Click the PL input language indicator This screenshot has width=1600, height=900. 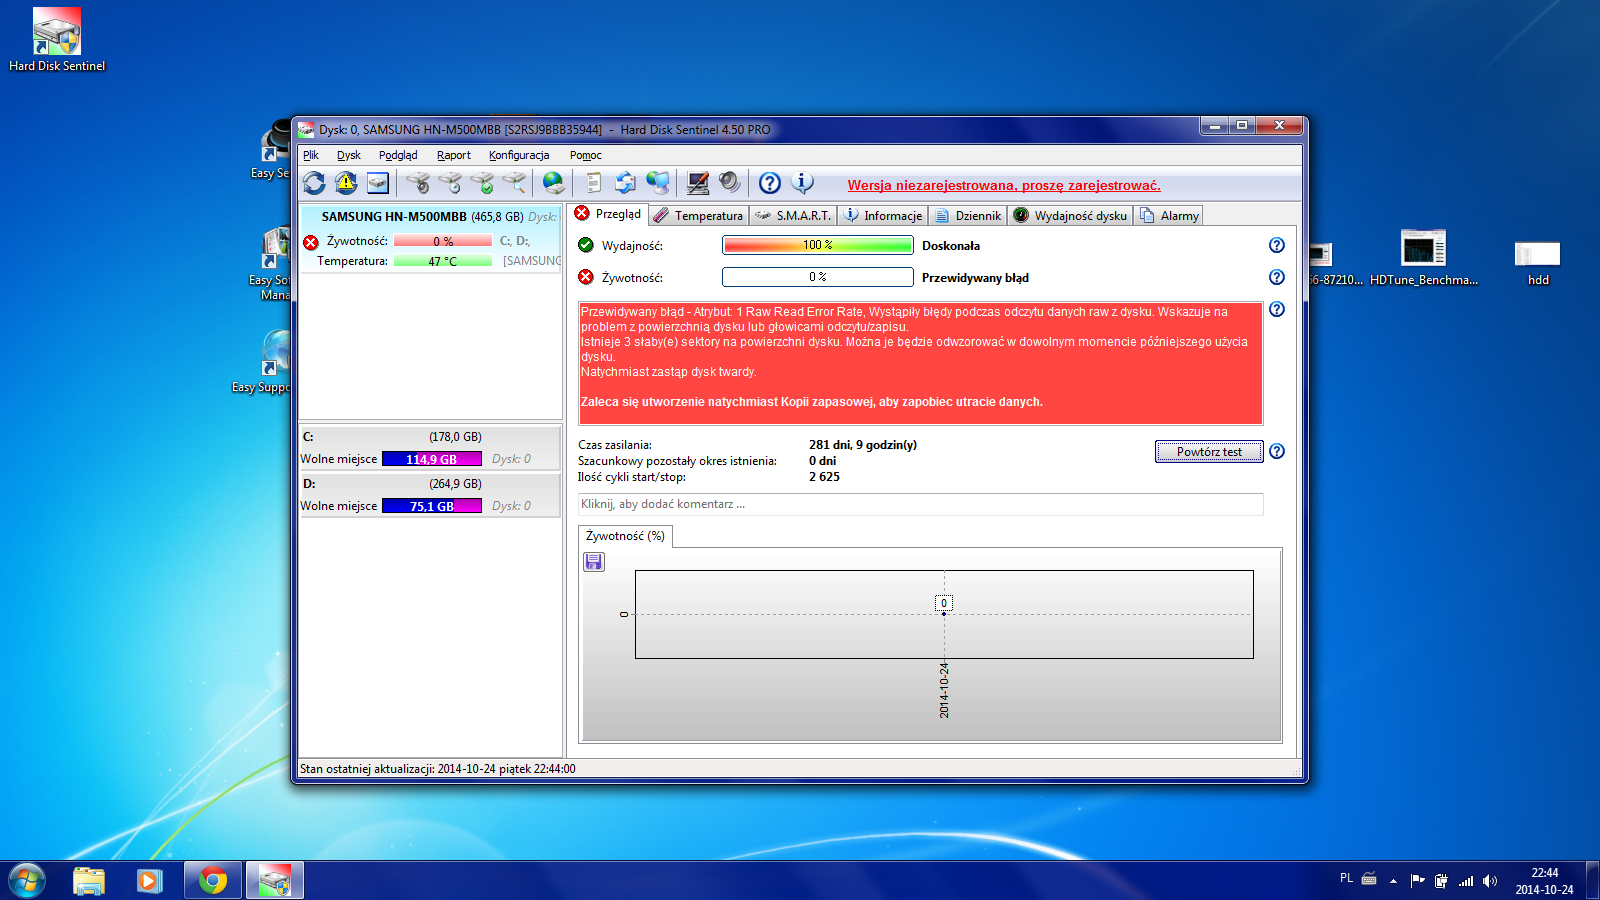(x=1346, y=878)
